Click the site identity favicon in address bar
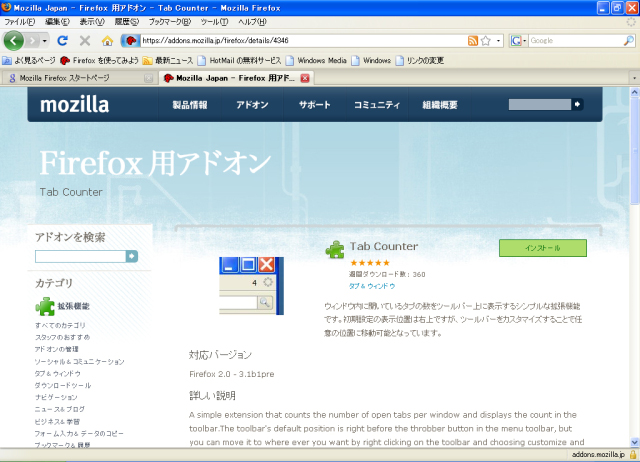Viewport: 640px width, 462px height. (x=131, y=40)
